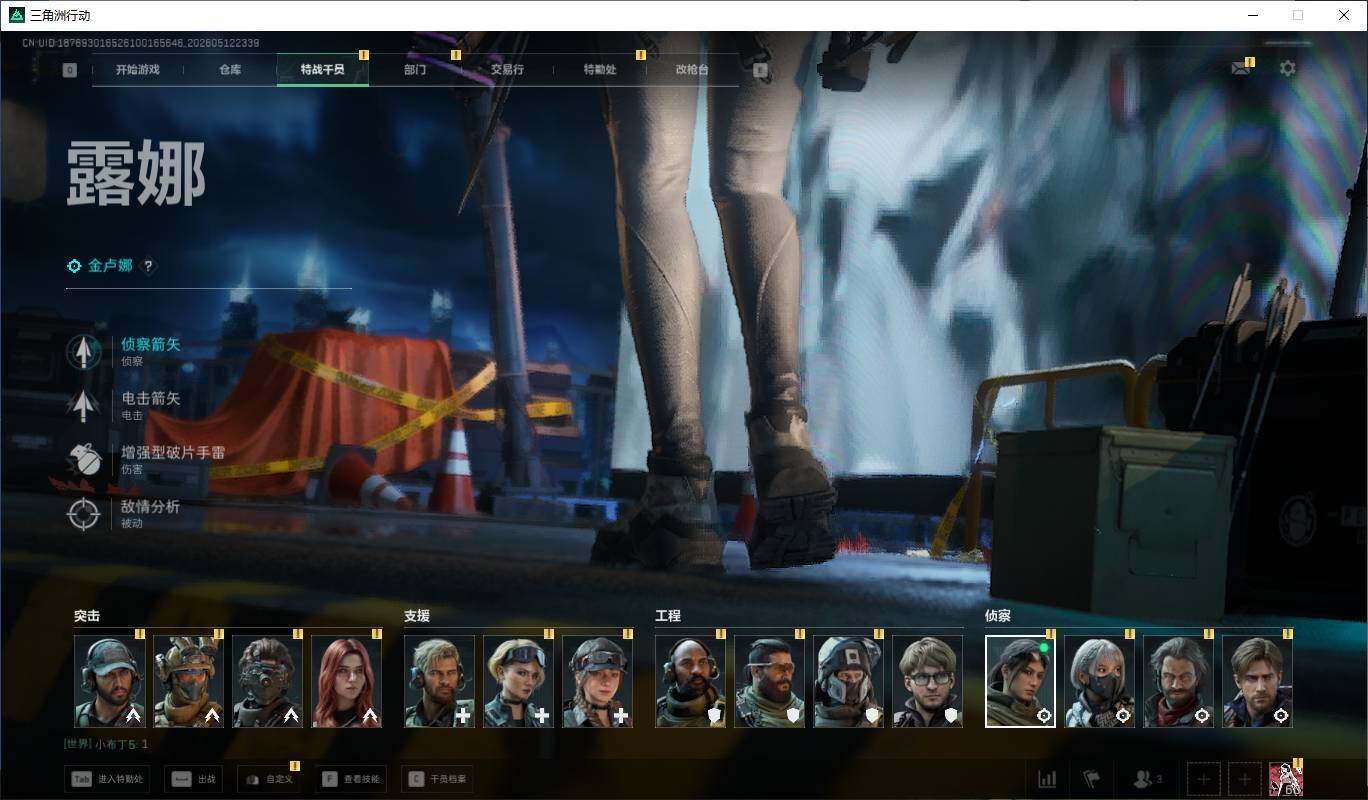
Task: Click the 增强型破片手雷 grenade icon
Action: pyautogui.click(x=84, y=460)
